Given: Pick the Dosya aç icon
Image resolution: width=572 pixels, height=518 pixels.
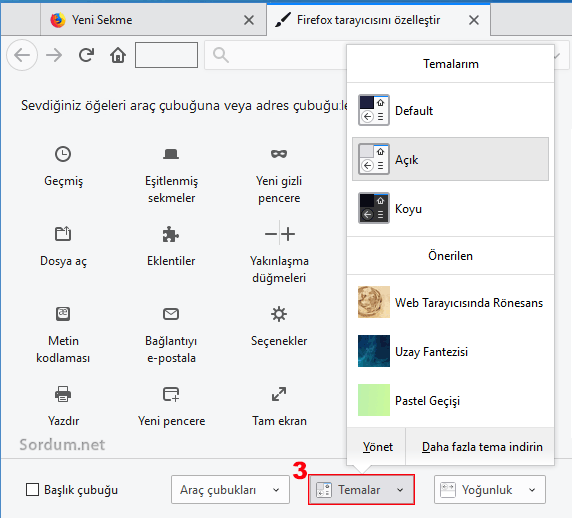Looking at the screenshot, I should pos(63,234).
